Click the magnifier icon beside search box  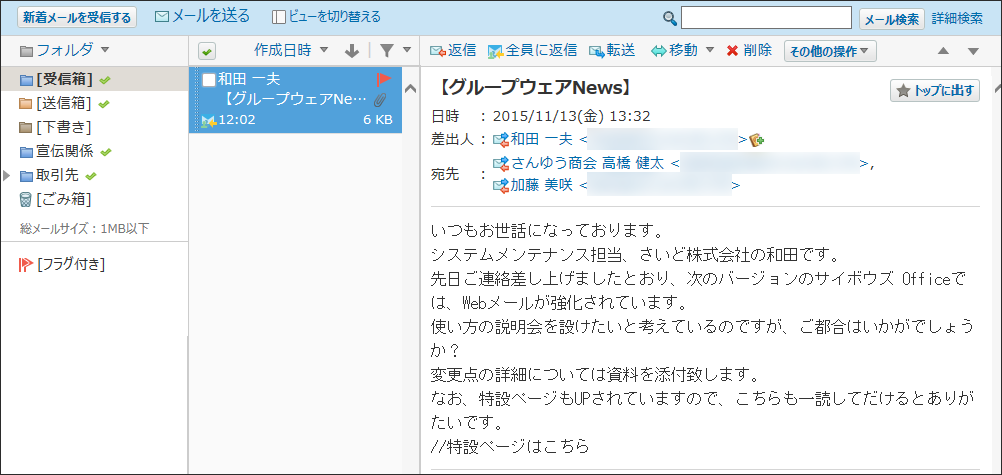pyautogui.click(x=670, y=19)
